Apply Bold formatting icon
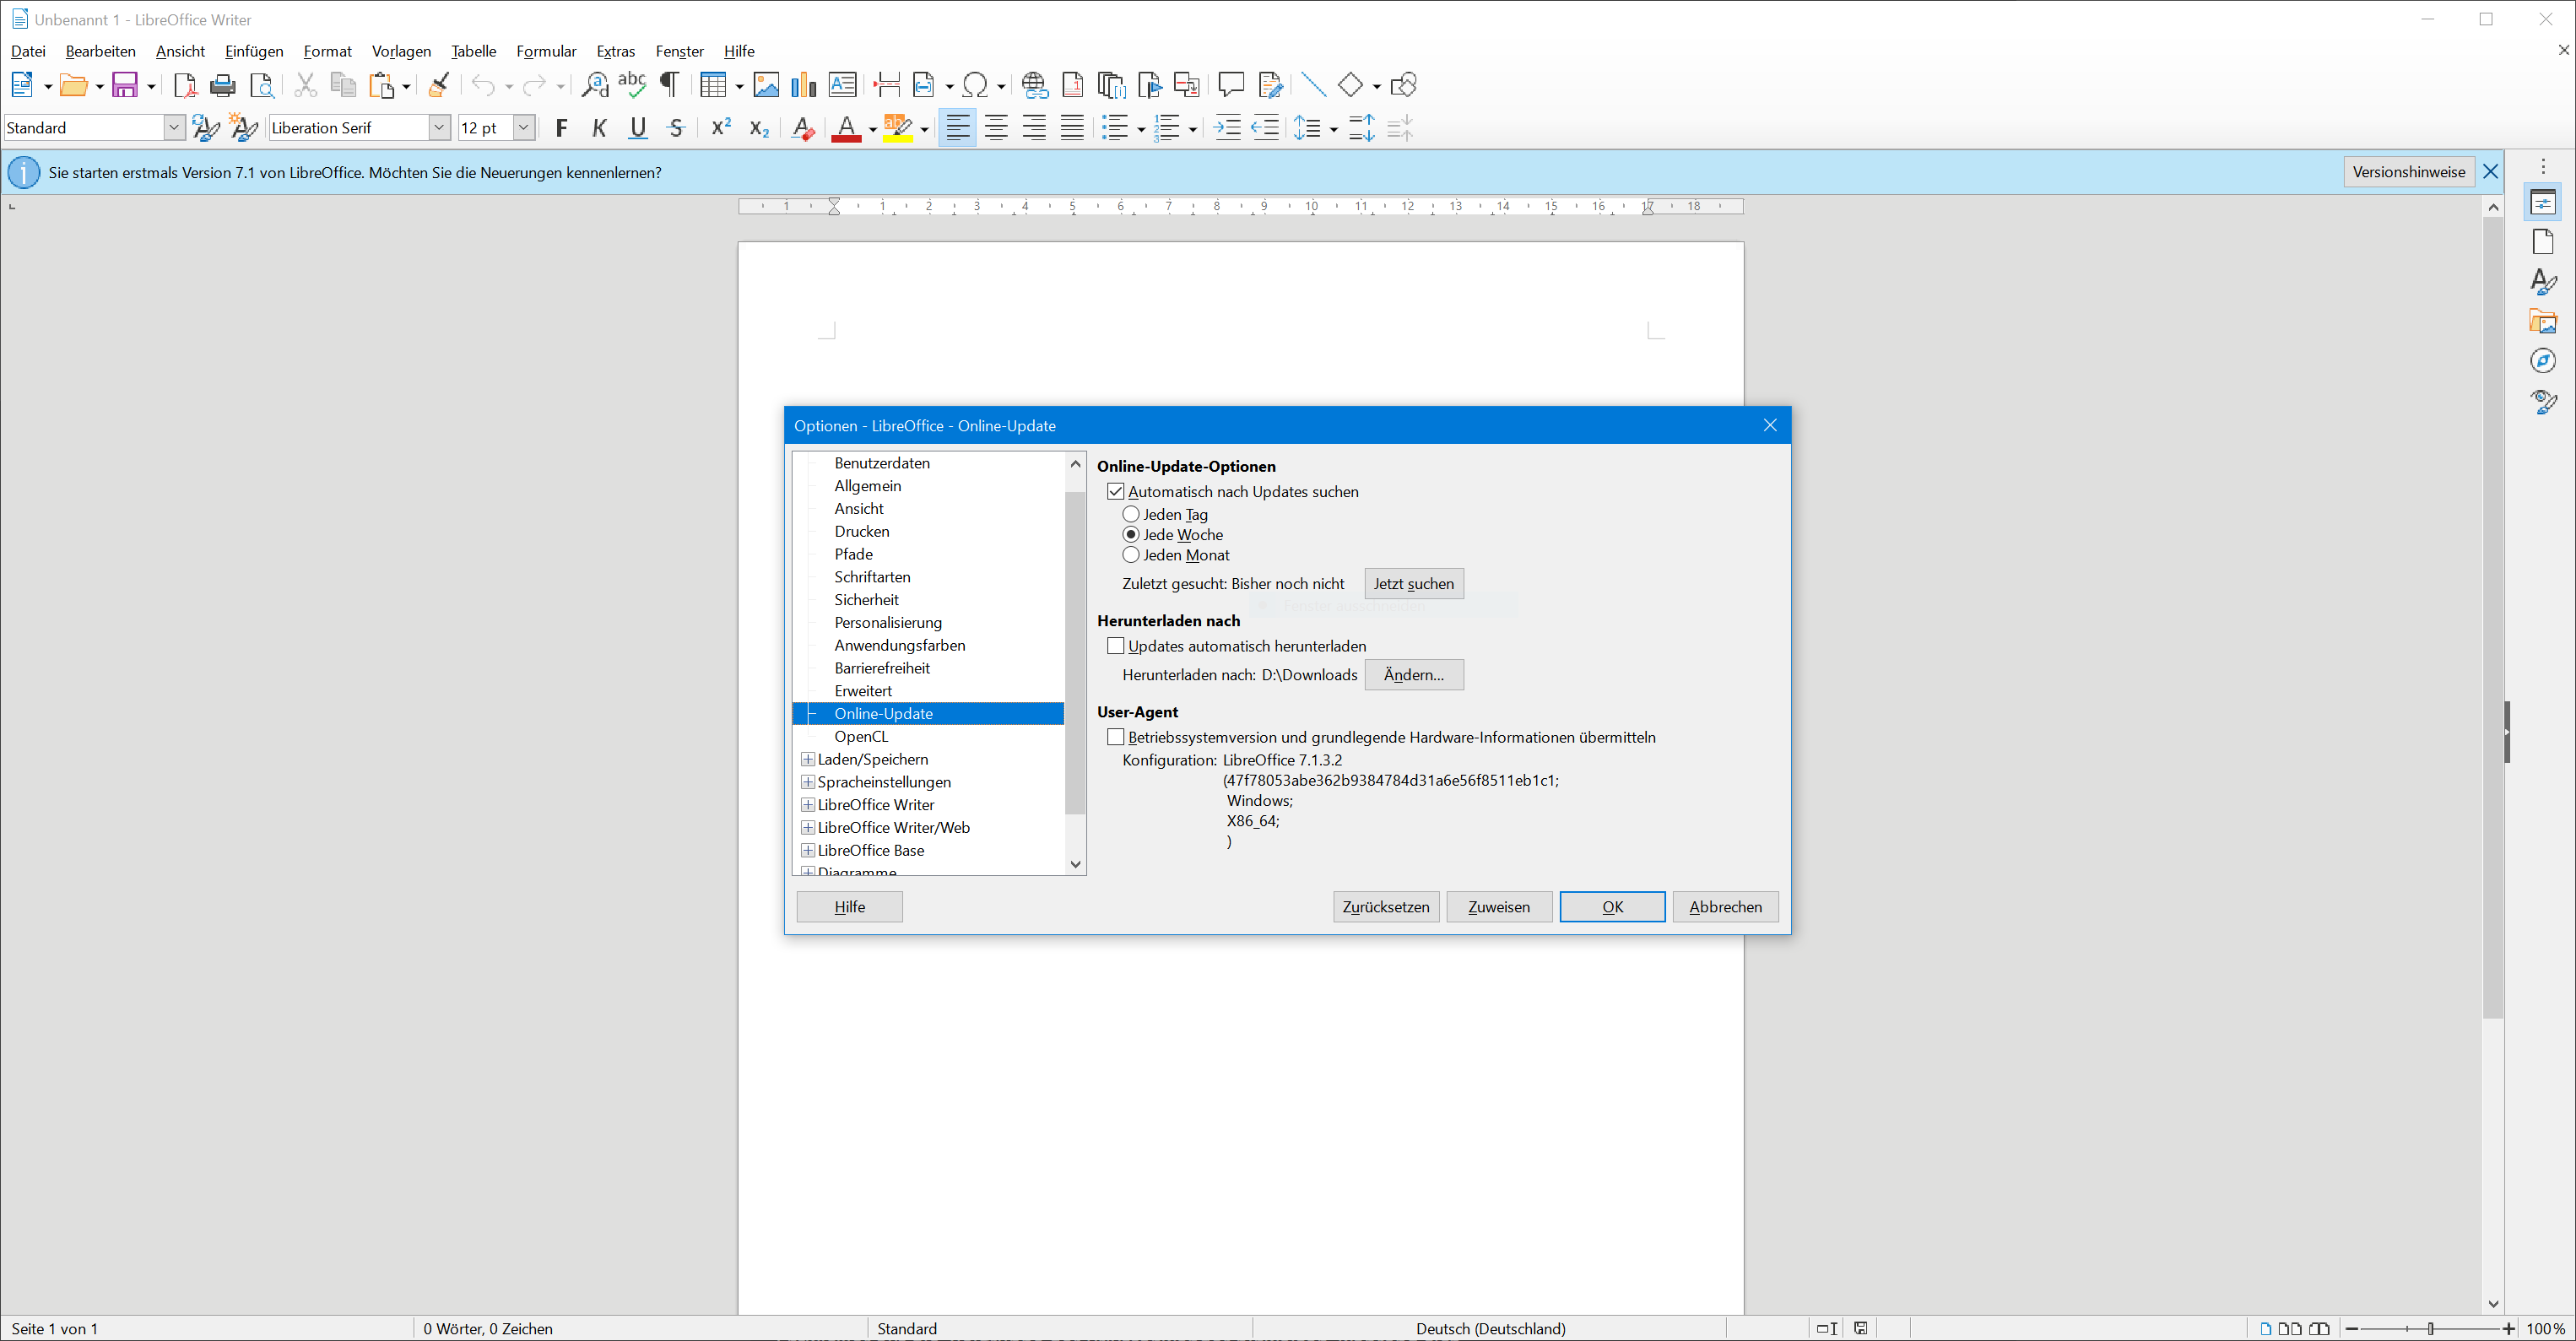 click(x=561, y=128)
